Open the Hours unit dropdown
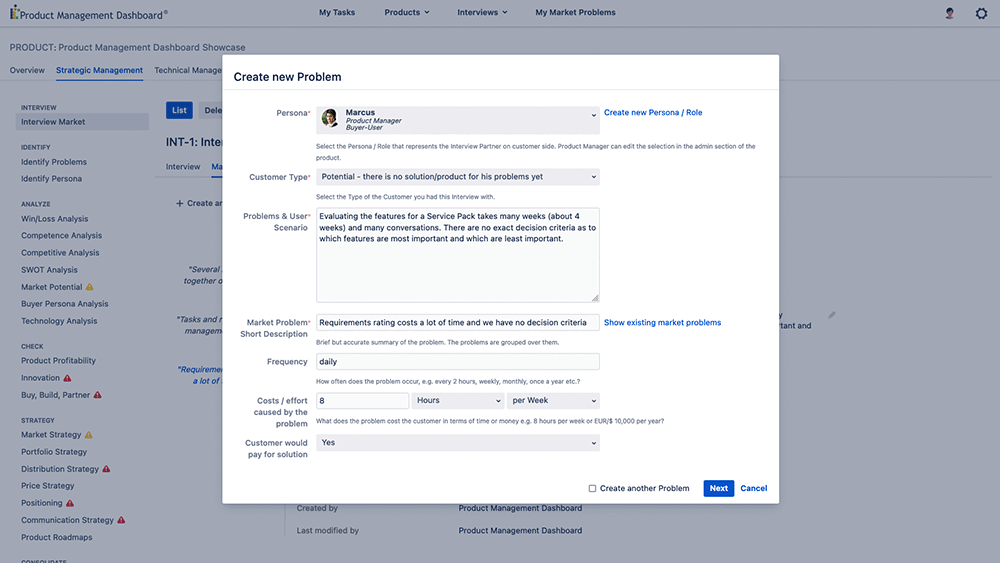Image resolution: width=1000 pixels, height=563 pixels. [458, 400]
